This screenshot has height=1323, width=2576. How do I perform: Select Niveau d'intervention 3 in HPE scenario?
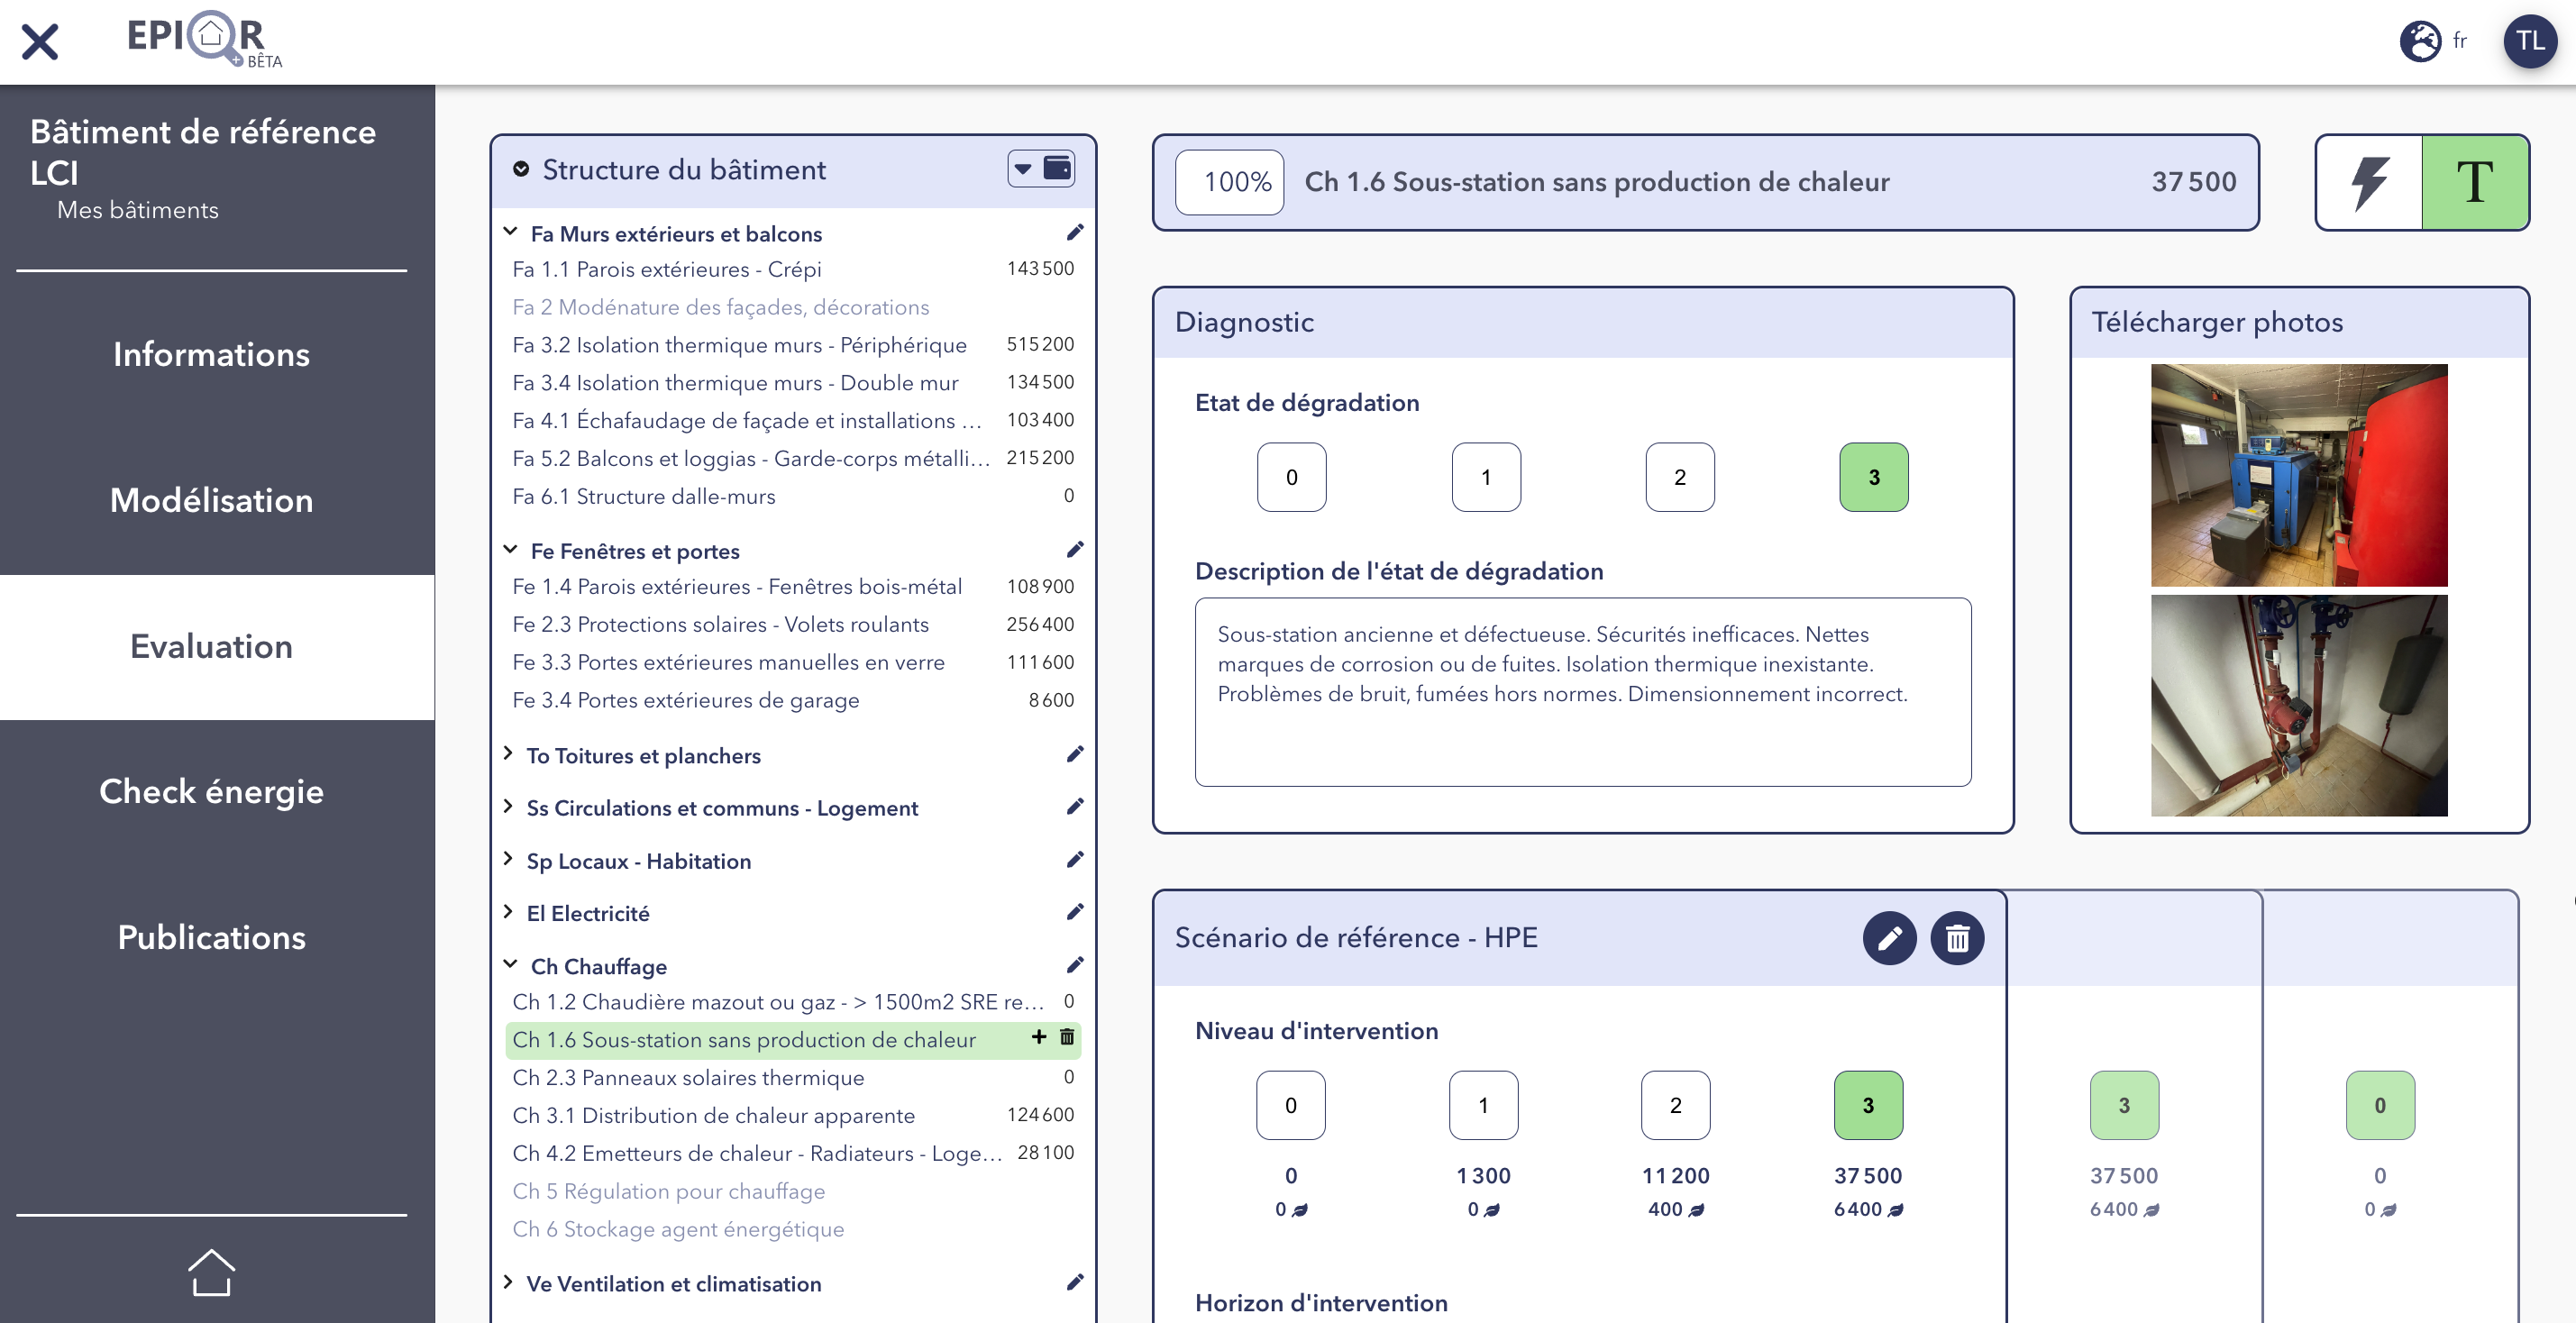1868,1105
